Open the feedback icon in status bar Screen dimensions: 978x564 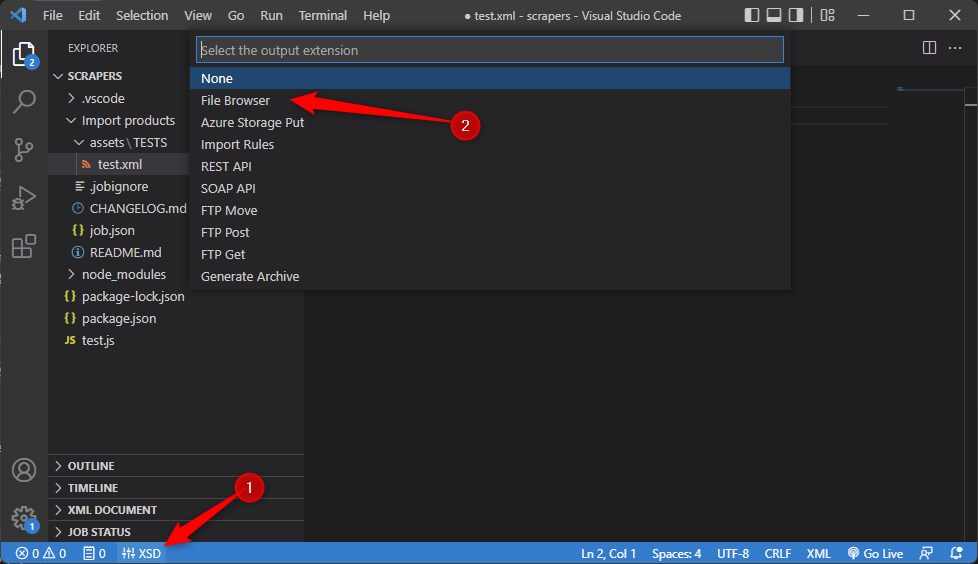point(926,553)
